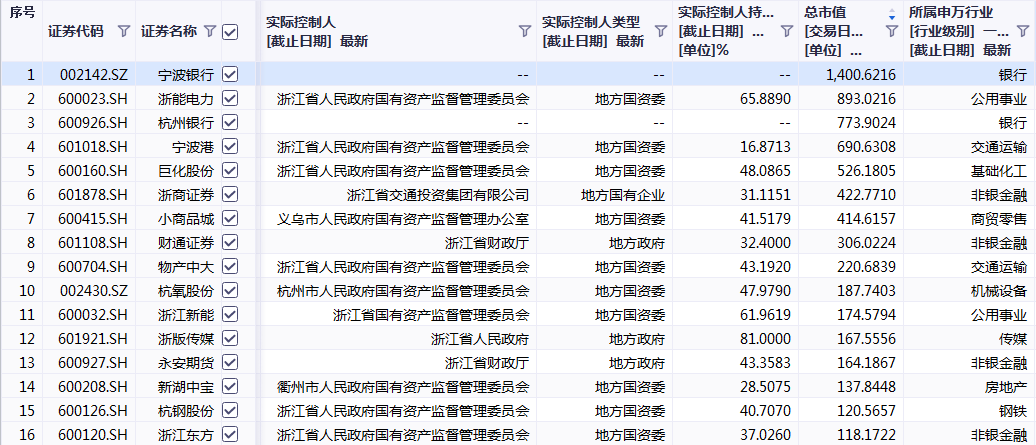
Task: Uncheck the 浙江新能 row checkbox
Action: tap(230, 314)
